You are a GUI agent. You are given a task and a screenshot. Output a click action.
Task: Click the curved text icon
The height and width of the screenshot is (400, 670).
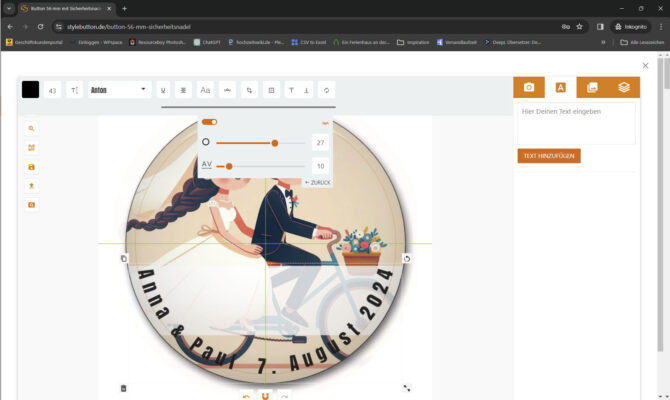[227, 90]
